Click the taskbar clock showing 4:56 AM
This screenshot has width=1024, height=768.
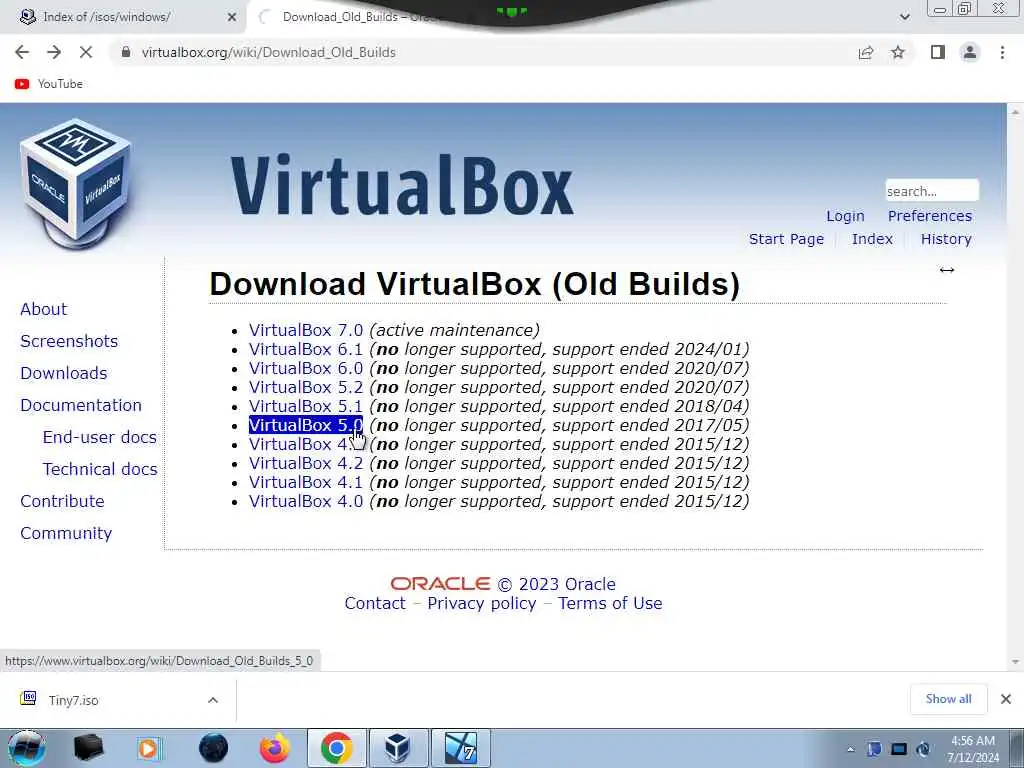click(x=973, y=749)
